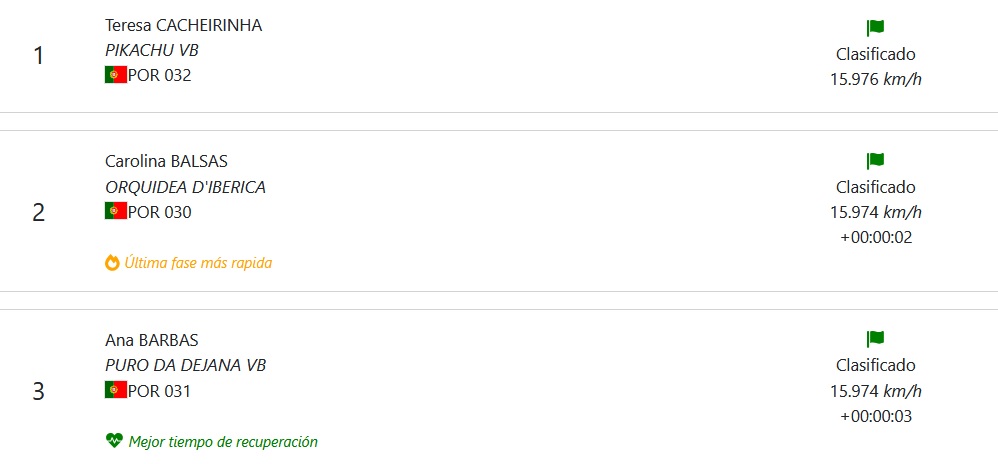Click horse name PURO DA DEJANA VB

[185, 365]
